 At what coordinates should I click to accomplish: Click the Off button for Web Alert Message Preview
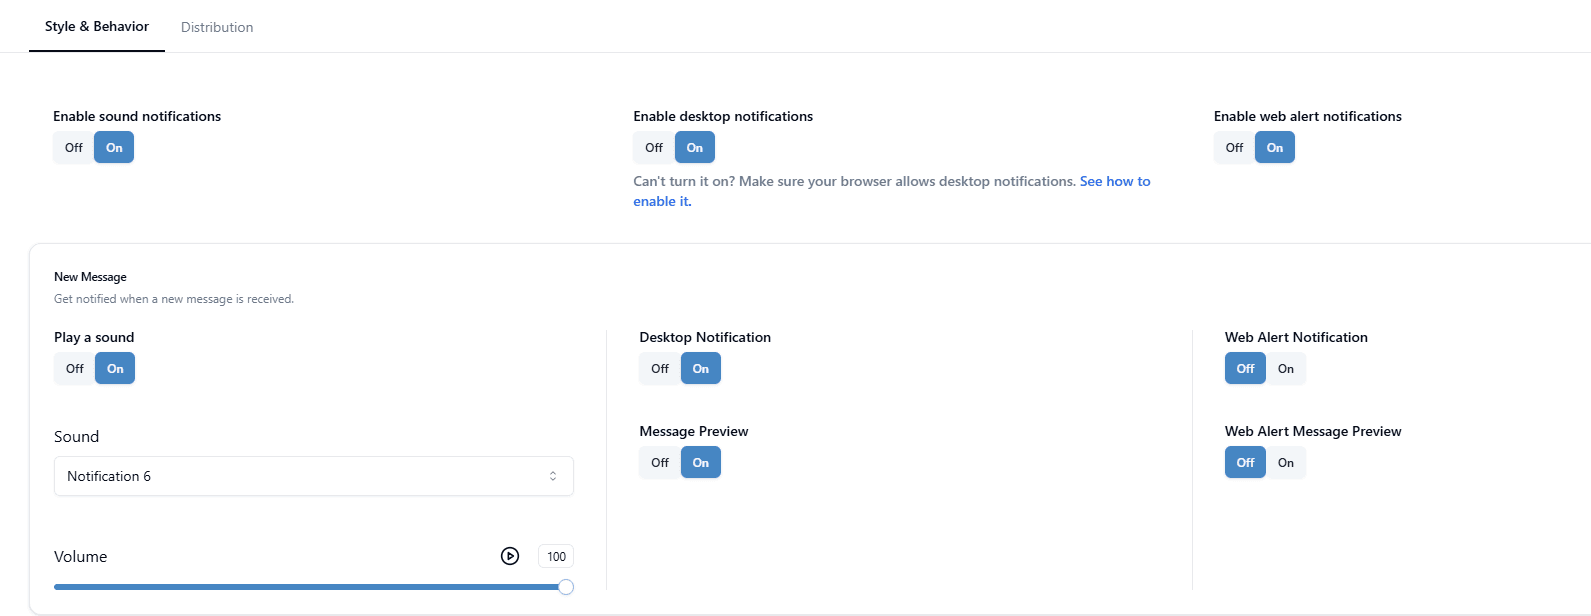(x=1245, y=463)
